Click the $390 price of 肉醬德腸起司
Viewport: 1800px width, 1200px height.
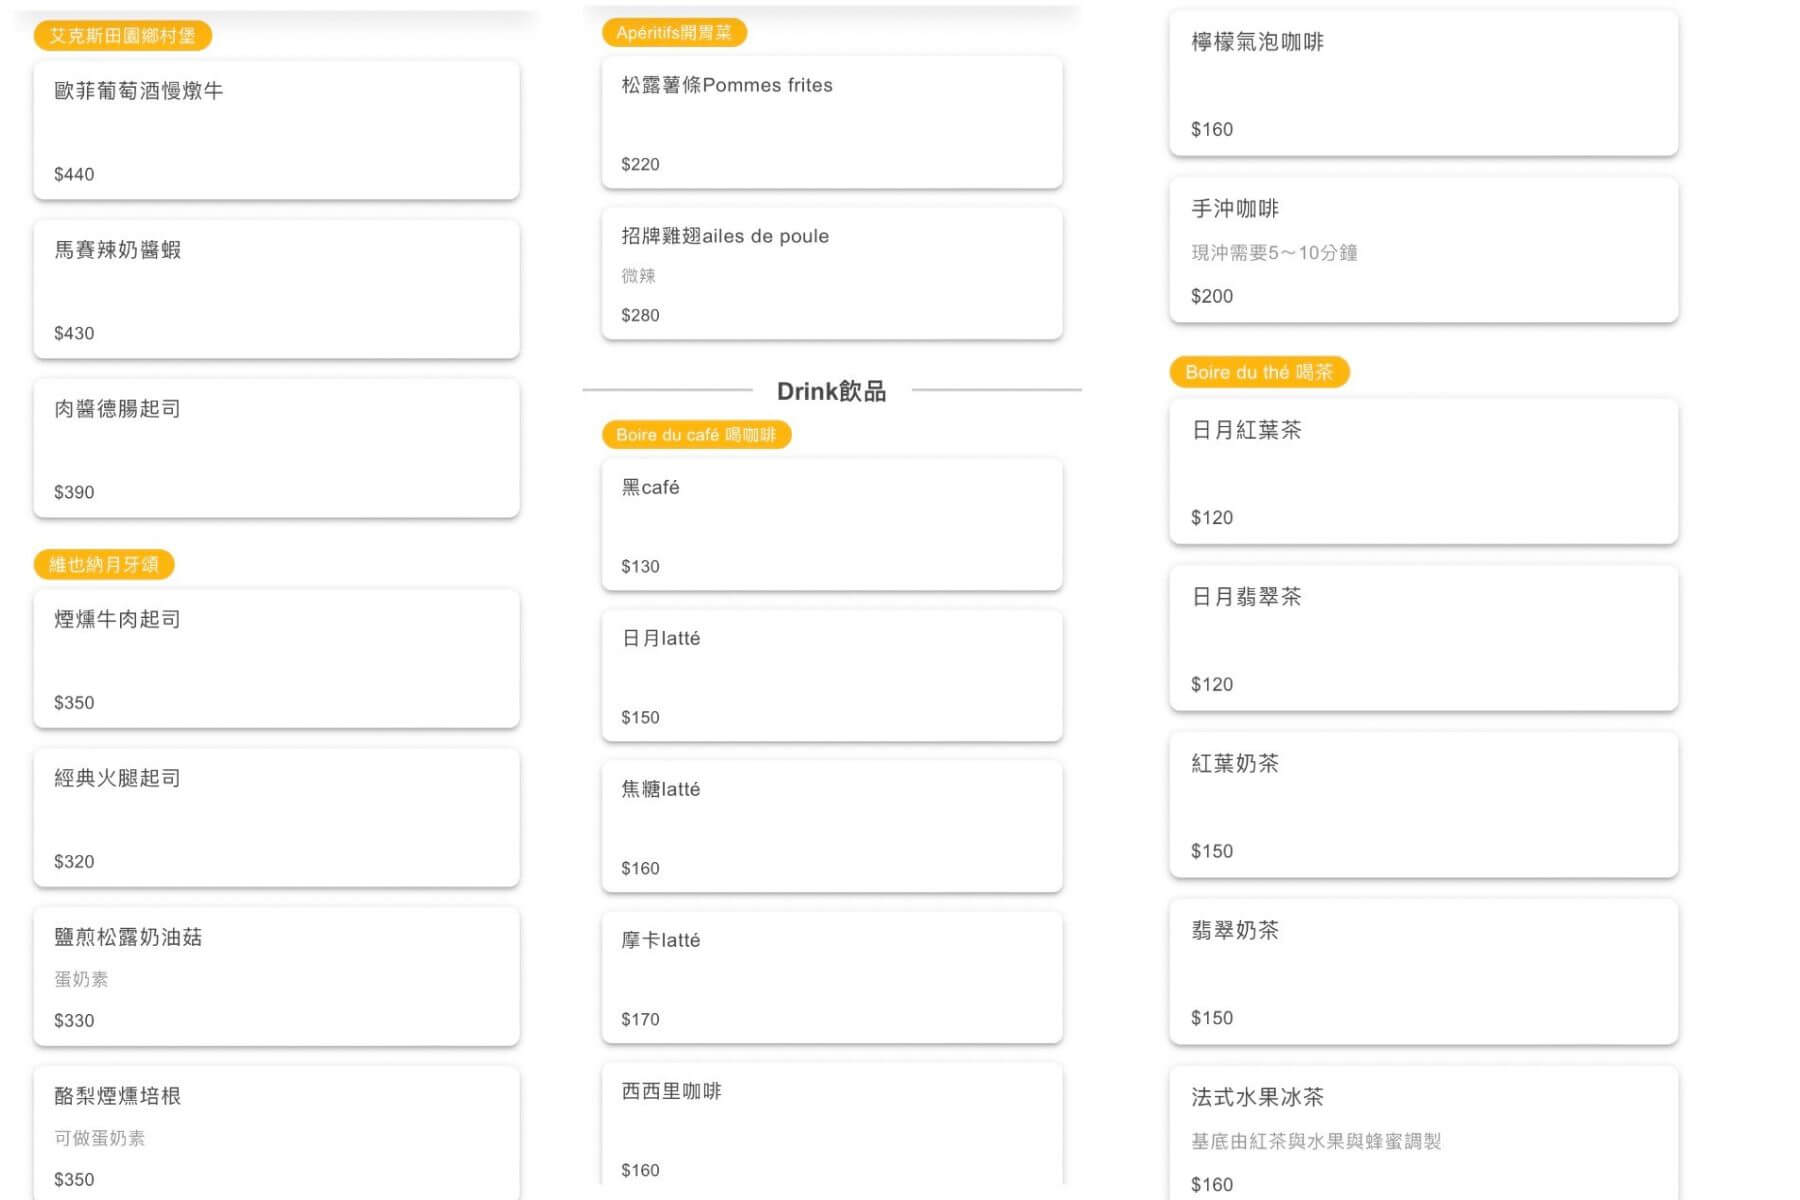click(x=74, y=492)
